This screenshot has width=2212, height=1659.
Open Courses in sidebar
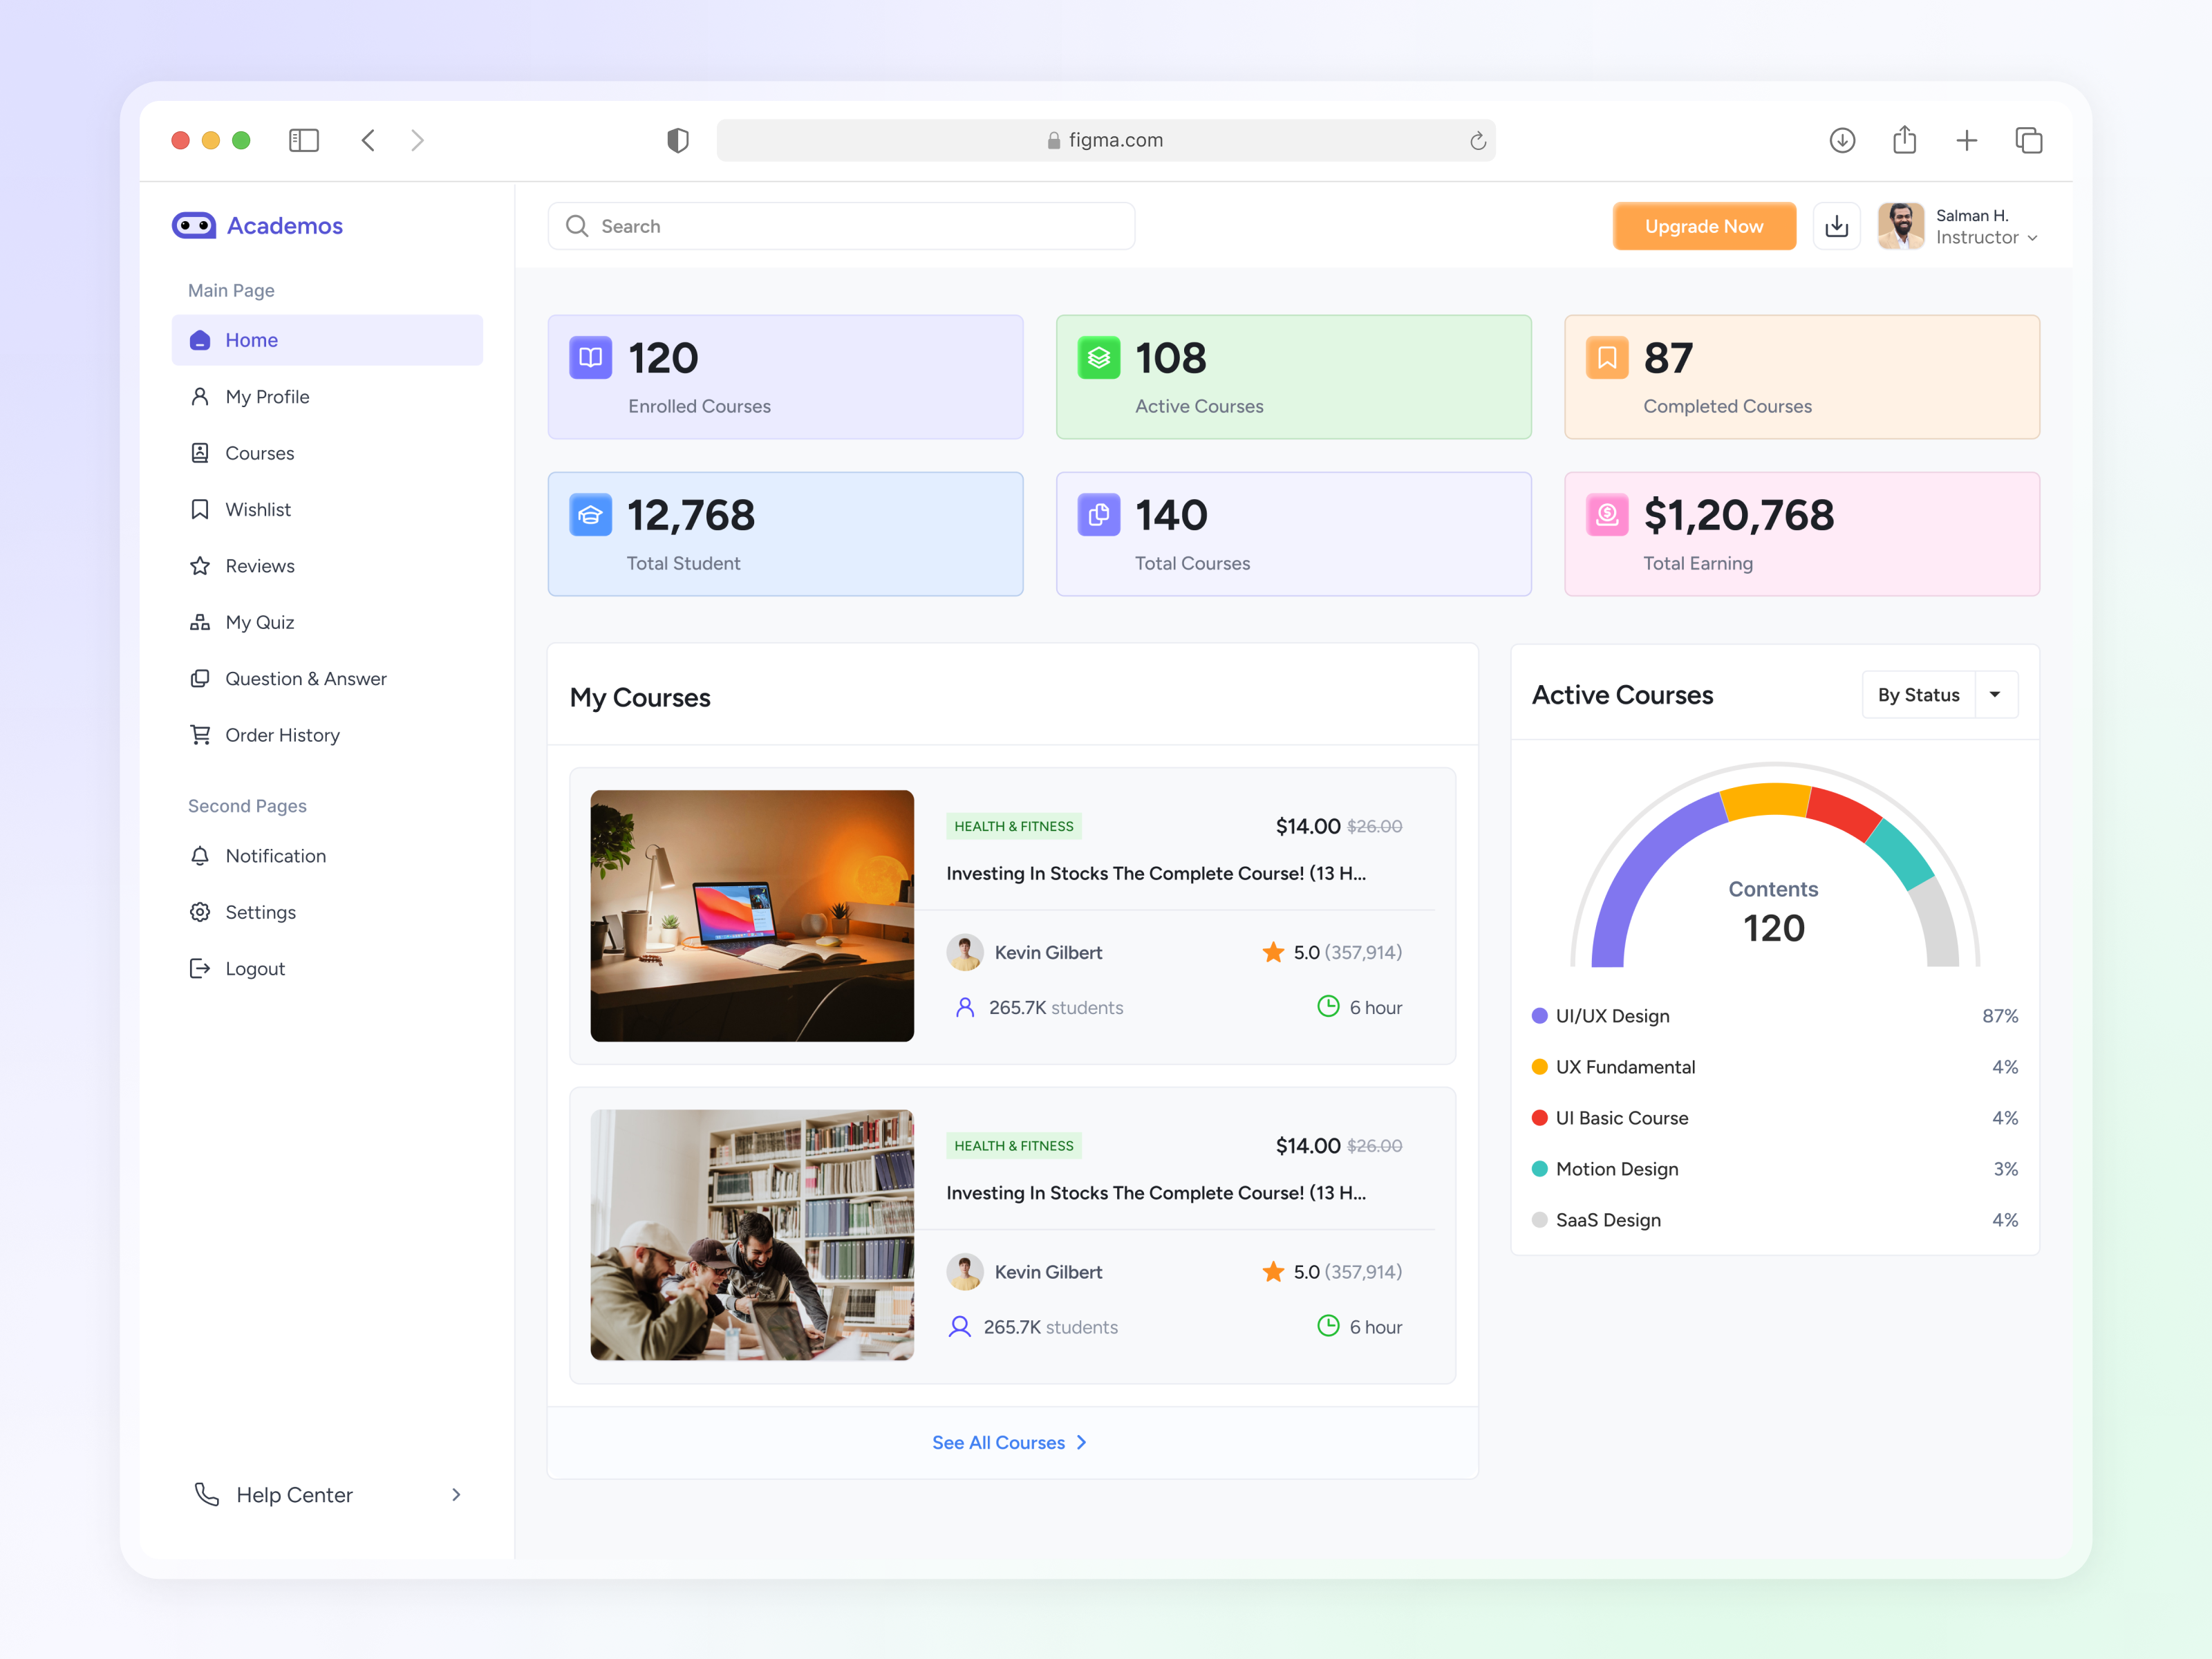327,453
